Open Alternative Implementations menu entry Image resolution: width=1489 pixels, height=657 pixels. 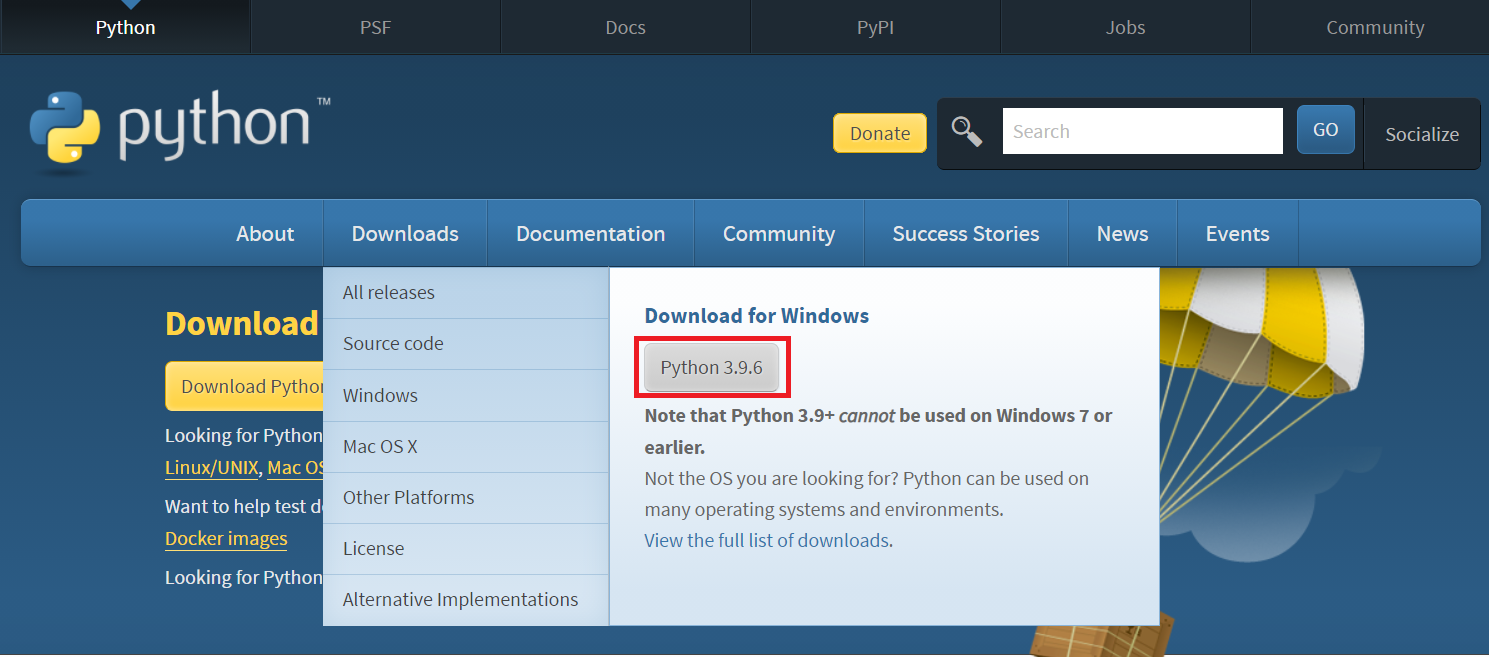tap(466, 600)
